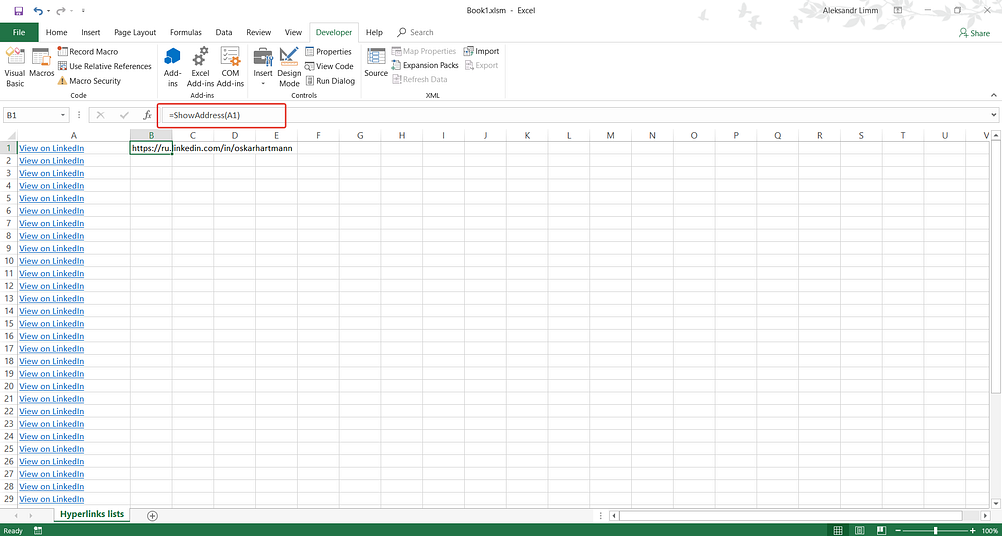Undo the last action

pos(38,10)
